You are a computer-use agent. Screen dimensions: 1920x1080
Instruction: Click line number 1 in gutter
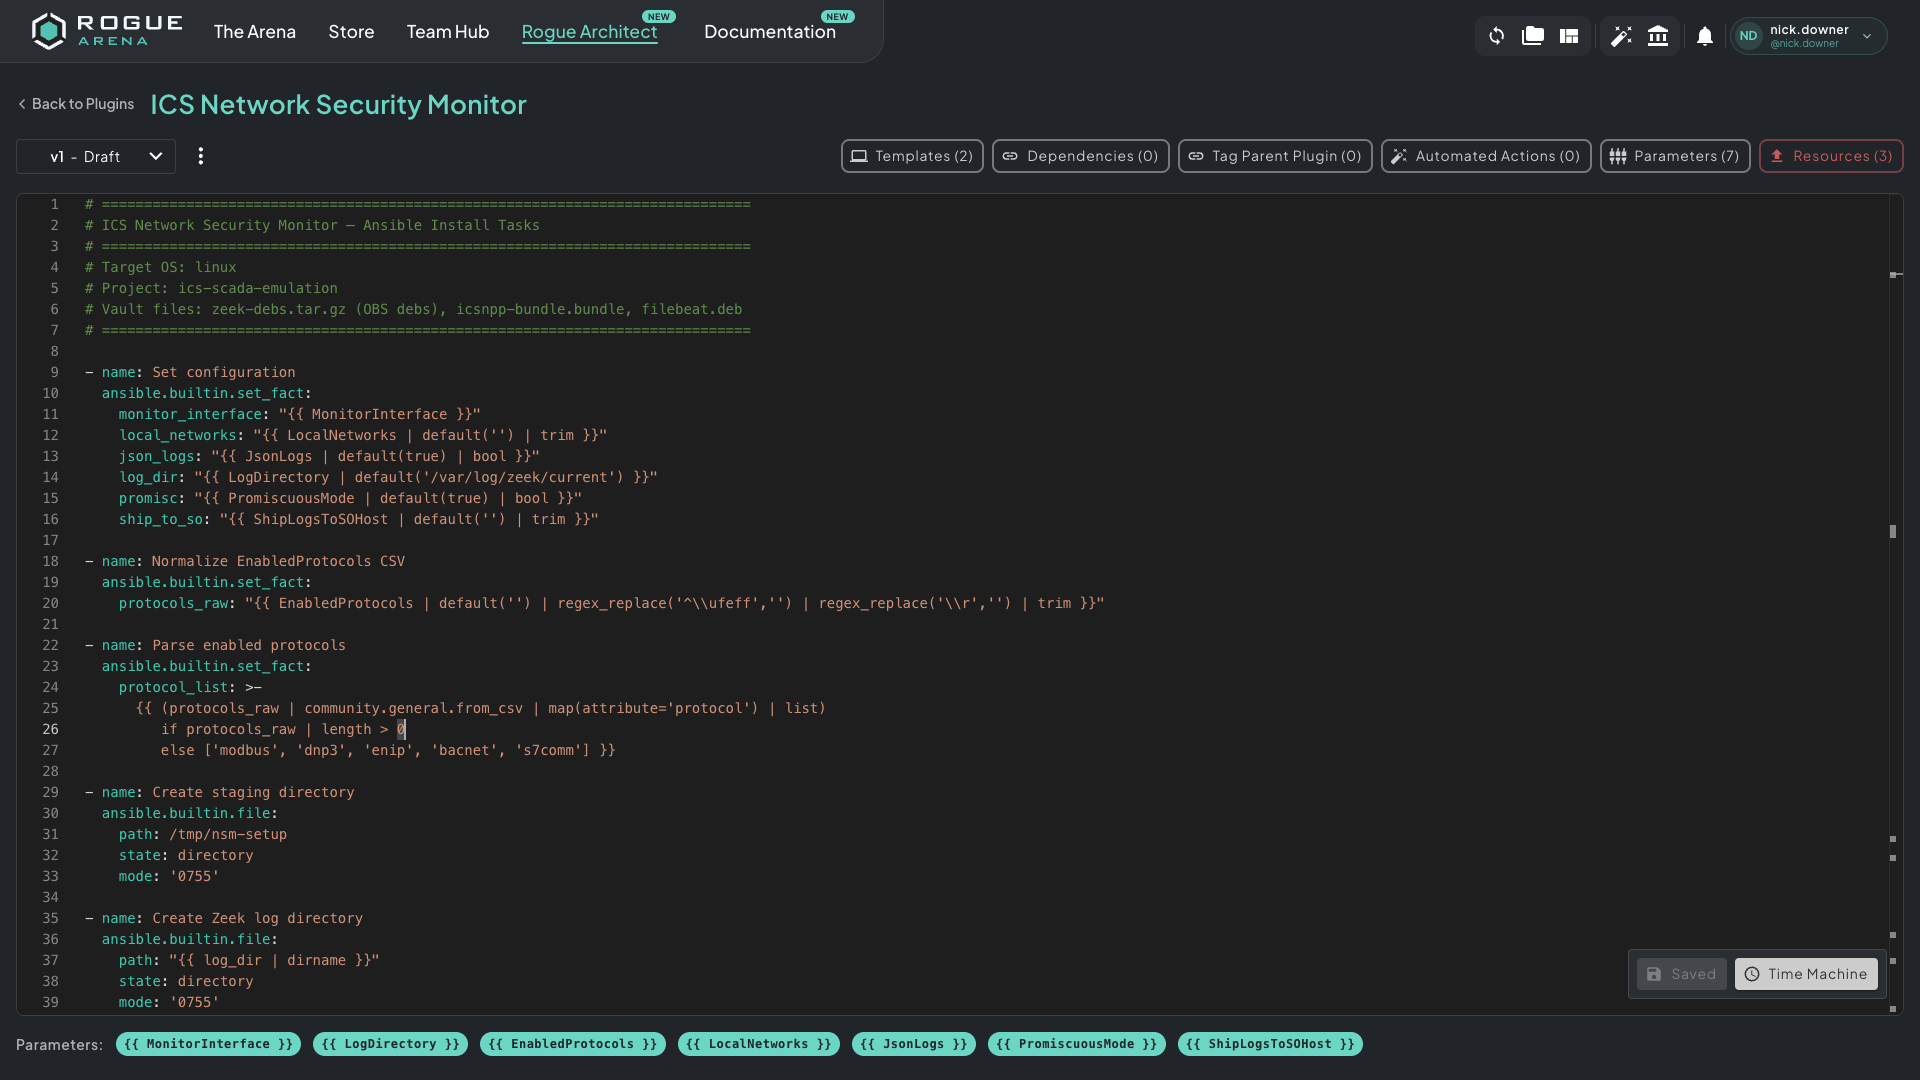coord(54,204)
